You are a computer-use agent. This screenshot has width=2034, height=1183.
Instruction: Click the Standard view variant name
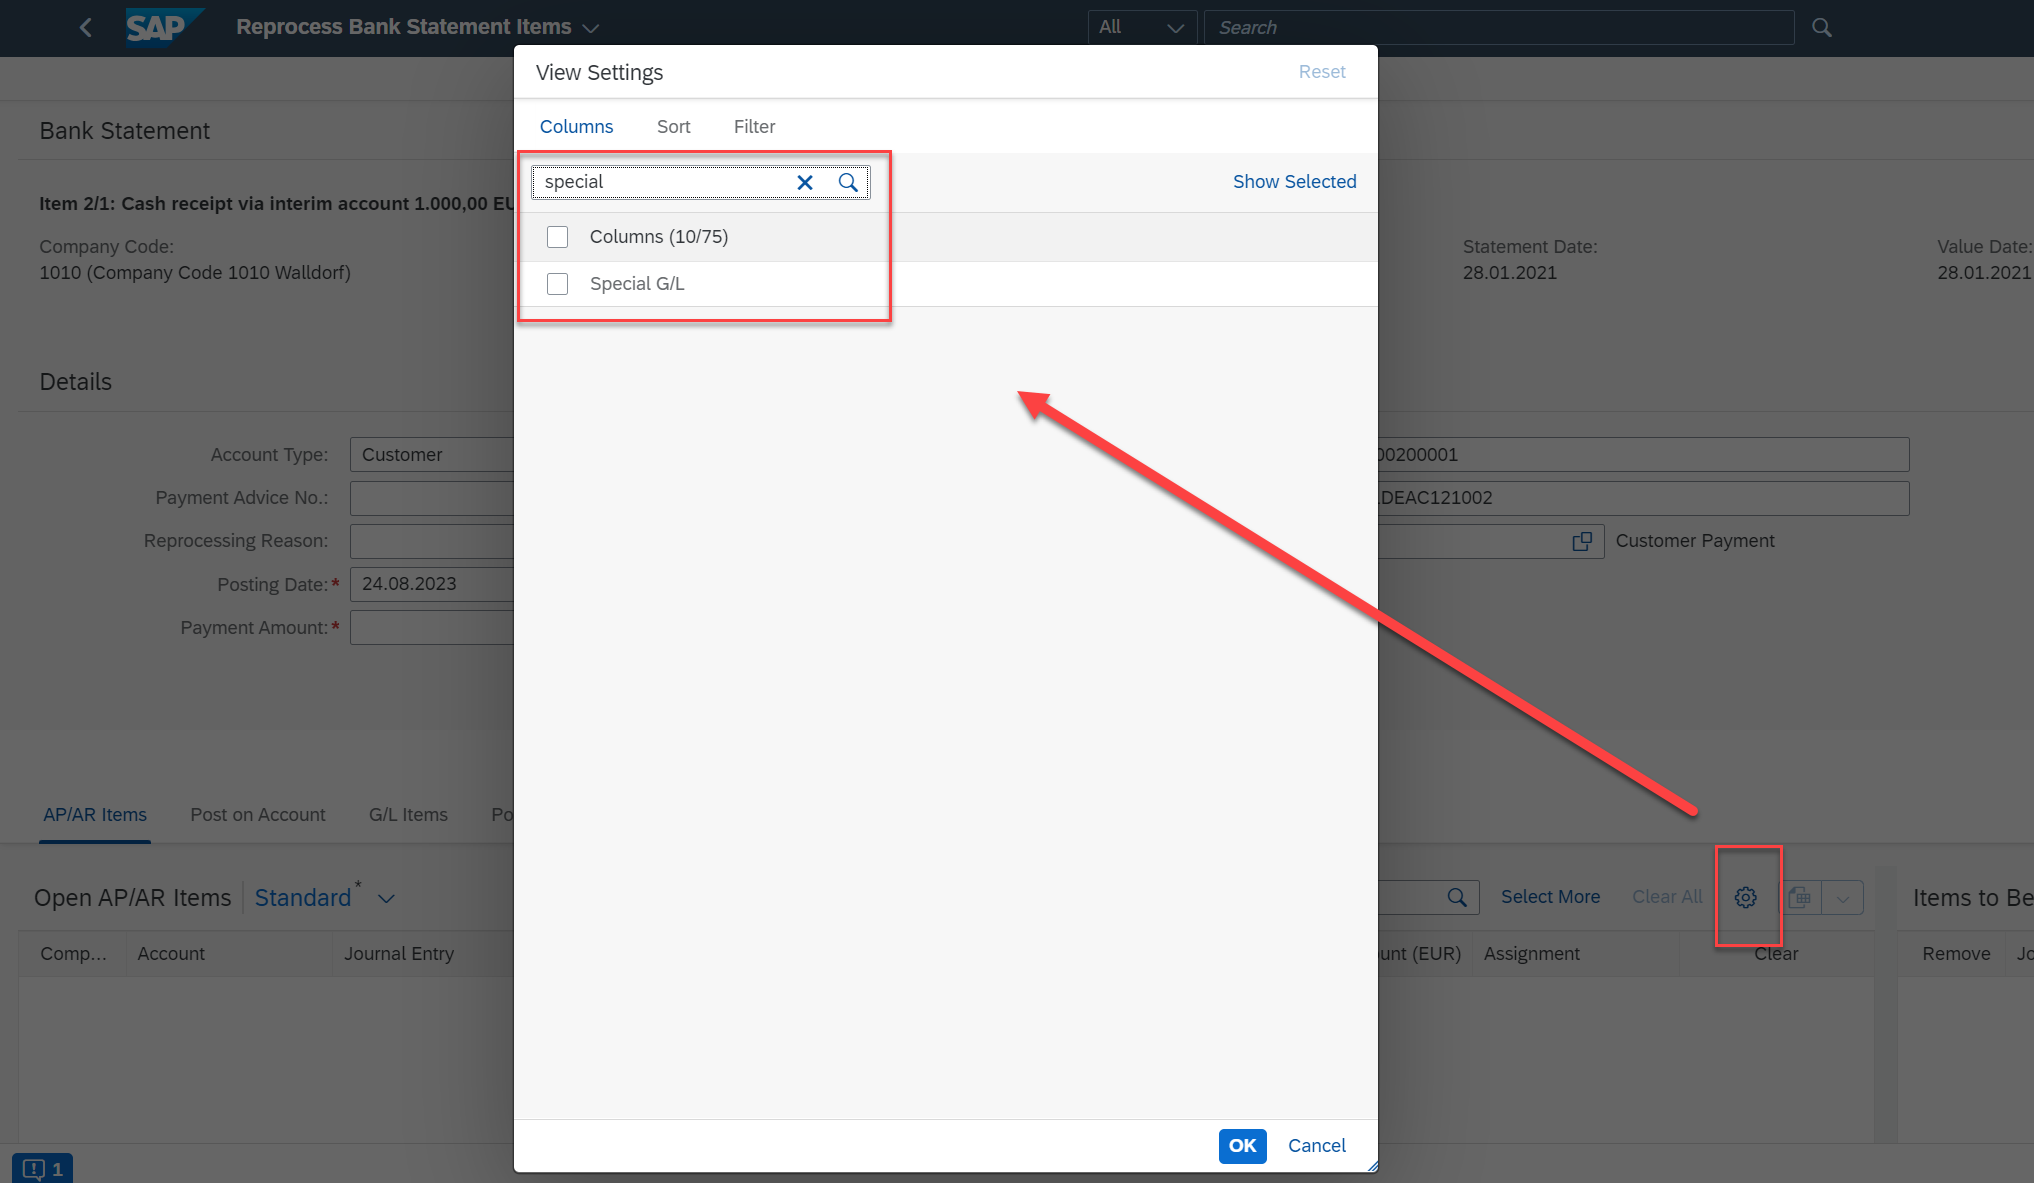coord(303,898)
